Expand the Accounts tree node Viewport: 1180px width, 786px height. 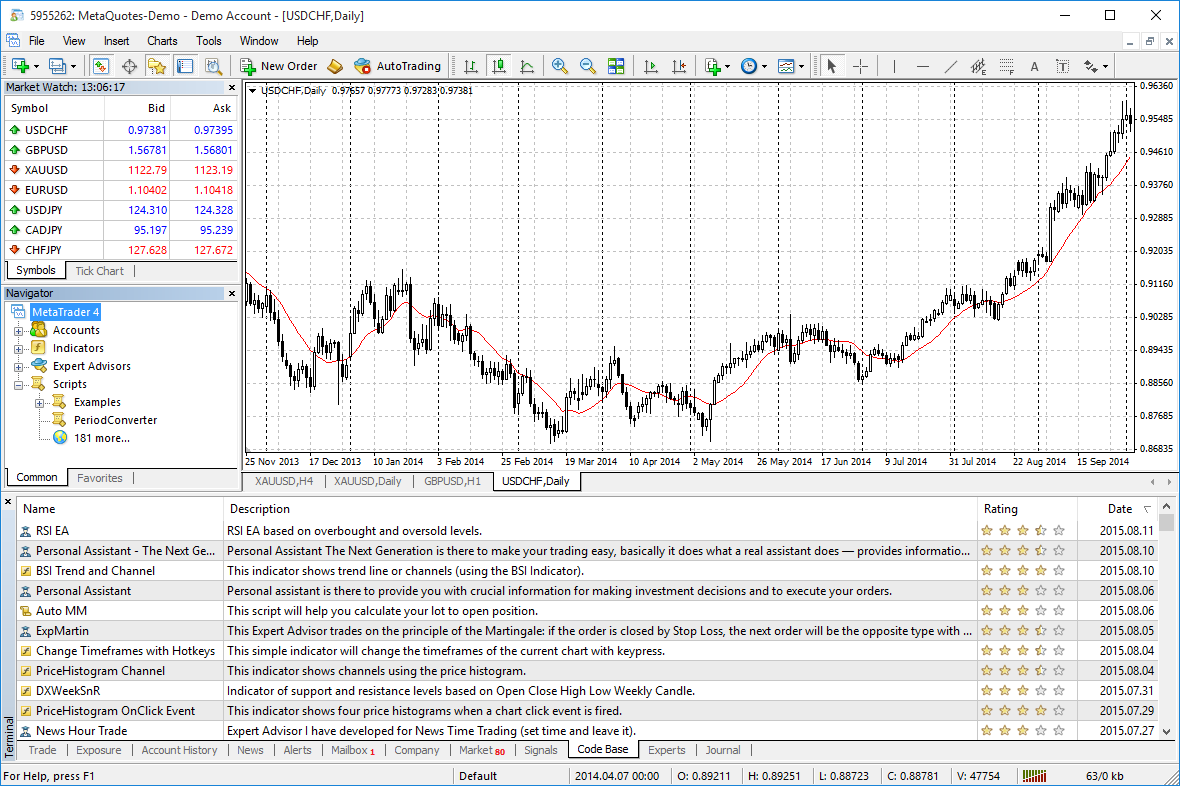pos(18,331)
